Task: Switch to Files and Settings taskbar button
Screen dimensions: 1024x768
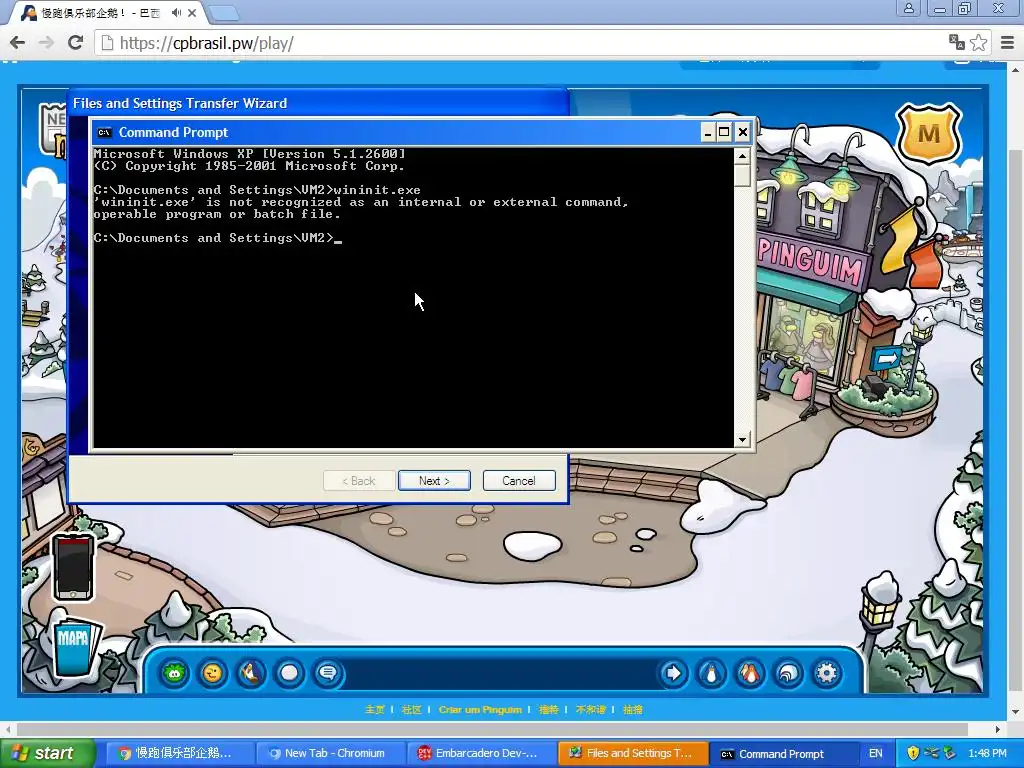Action: click(x=632, y=754)
